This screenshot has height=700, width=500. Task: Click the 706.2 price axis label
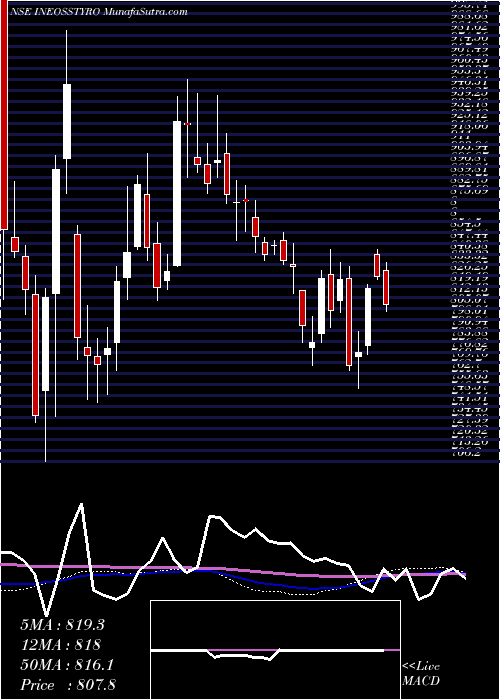469,454
